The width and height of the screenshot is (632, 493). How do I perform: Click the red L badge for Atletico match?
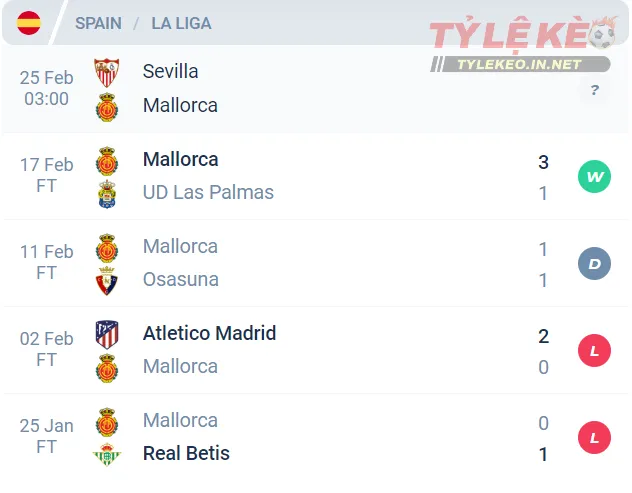point(594,351)
